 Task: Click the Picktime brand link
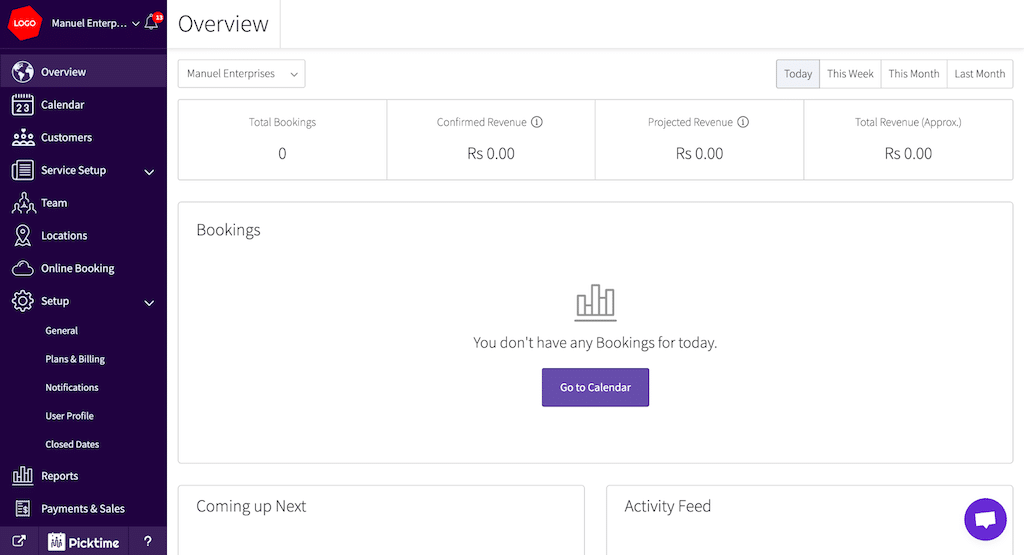(x=84, y=542)
